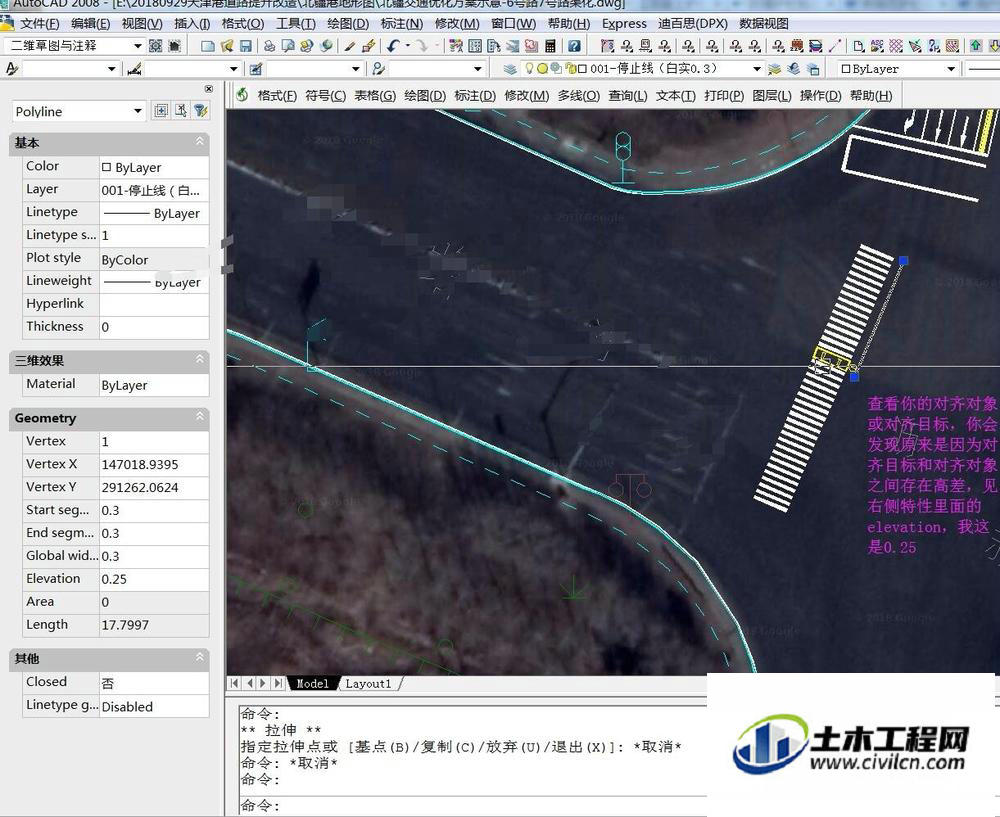Open the Help question mark icon
Screen dimensions: 1000x817
coord(574,46)
